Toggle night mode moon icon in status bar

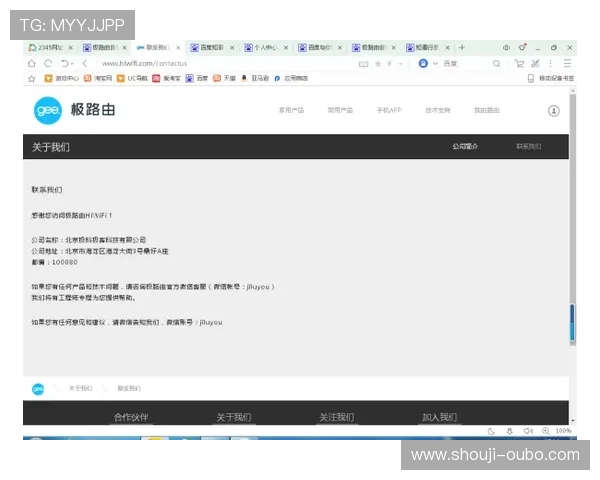click(x=491, y=431)
